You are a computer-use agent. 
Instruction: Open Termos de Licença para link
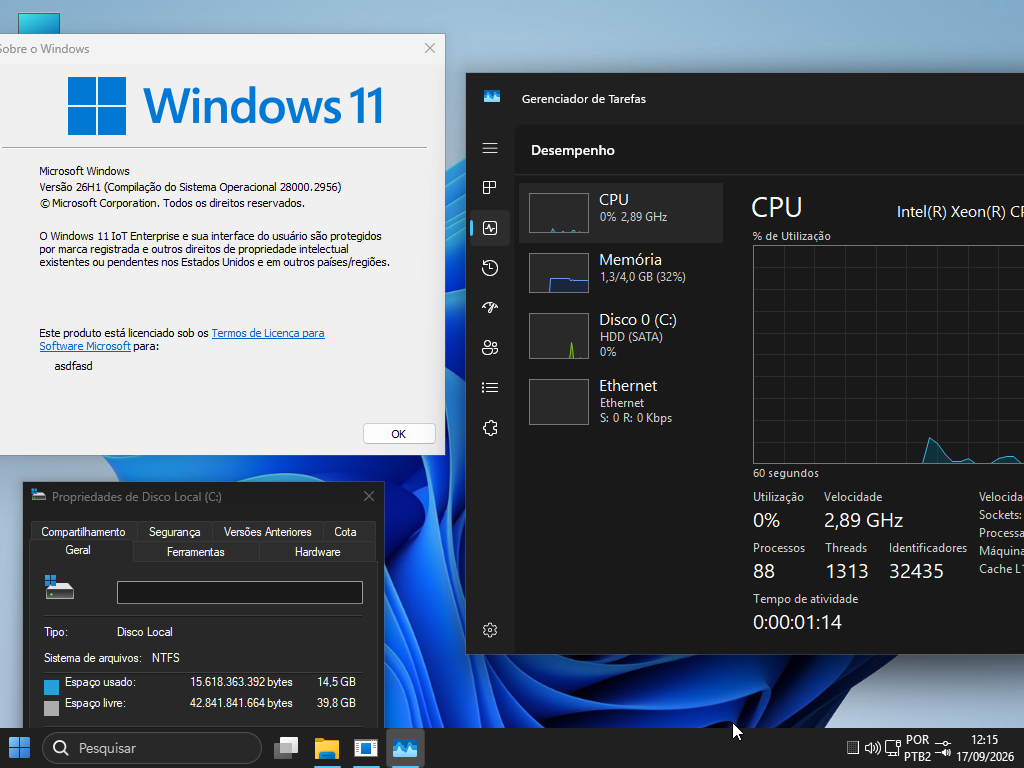coord(268,333)
